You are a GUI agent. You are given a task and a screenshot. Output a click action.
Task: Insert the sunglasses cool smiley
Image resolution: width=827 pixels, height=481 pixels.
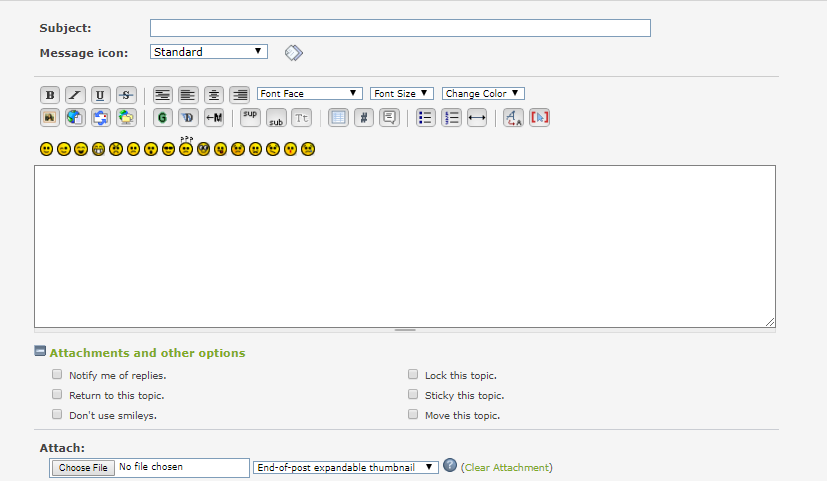(x=168, y=149)
